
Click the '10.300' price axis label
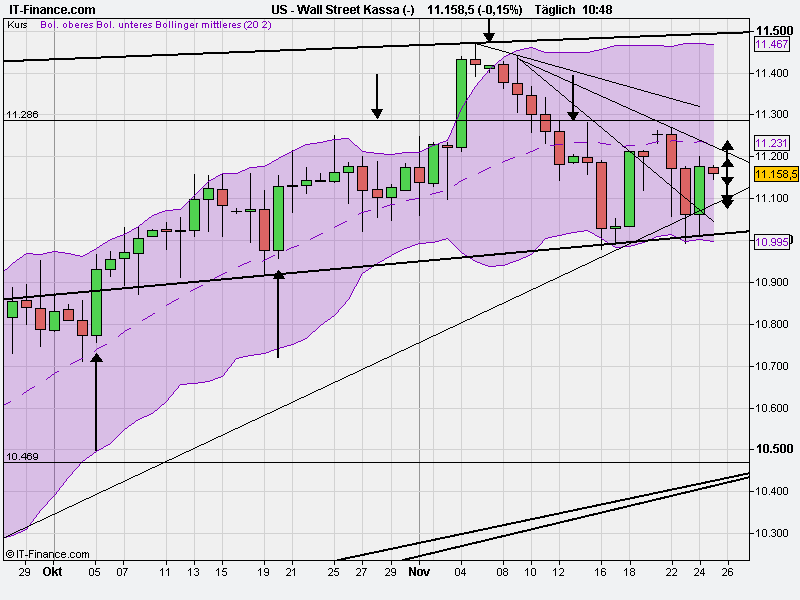[772, 533]
